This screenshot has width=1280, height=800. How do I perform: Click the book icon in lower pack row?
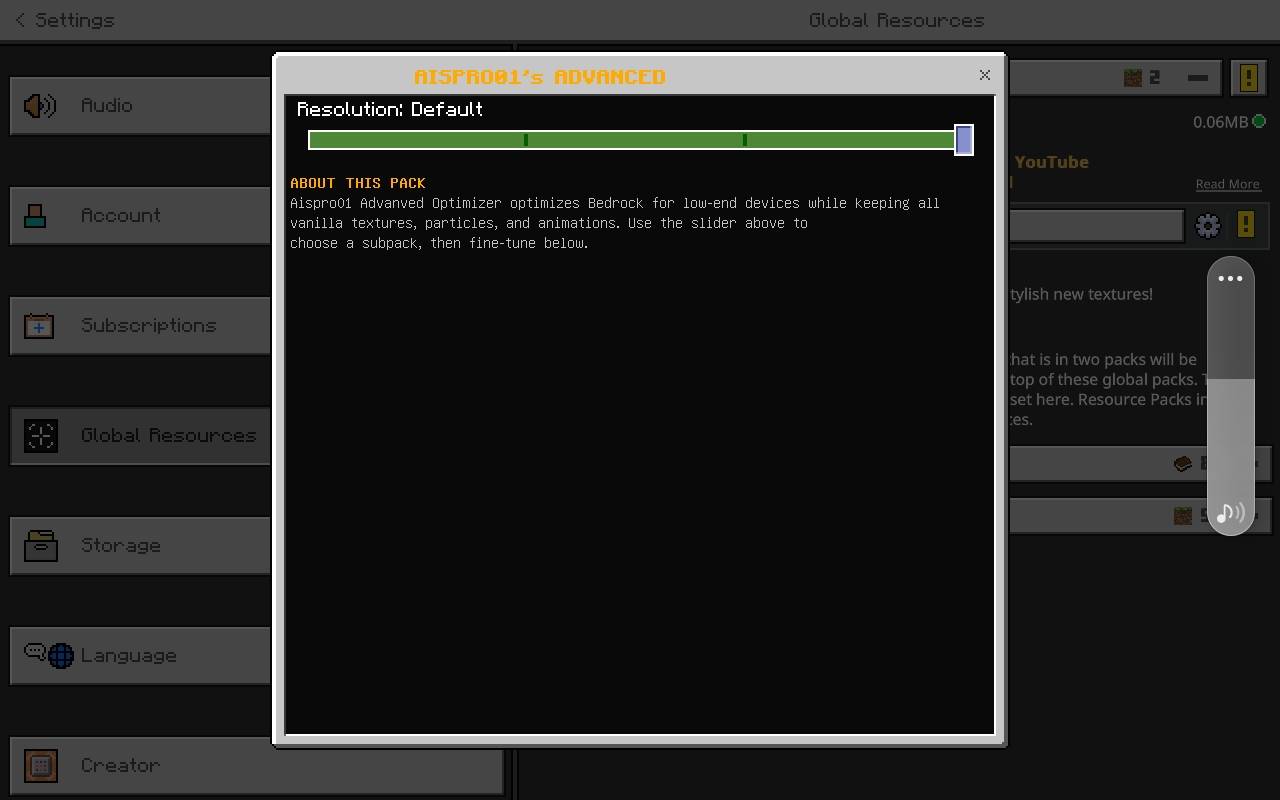point(1183,463)
